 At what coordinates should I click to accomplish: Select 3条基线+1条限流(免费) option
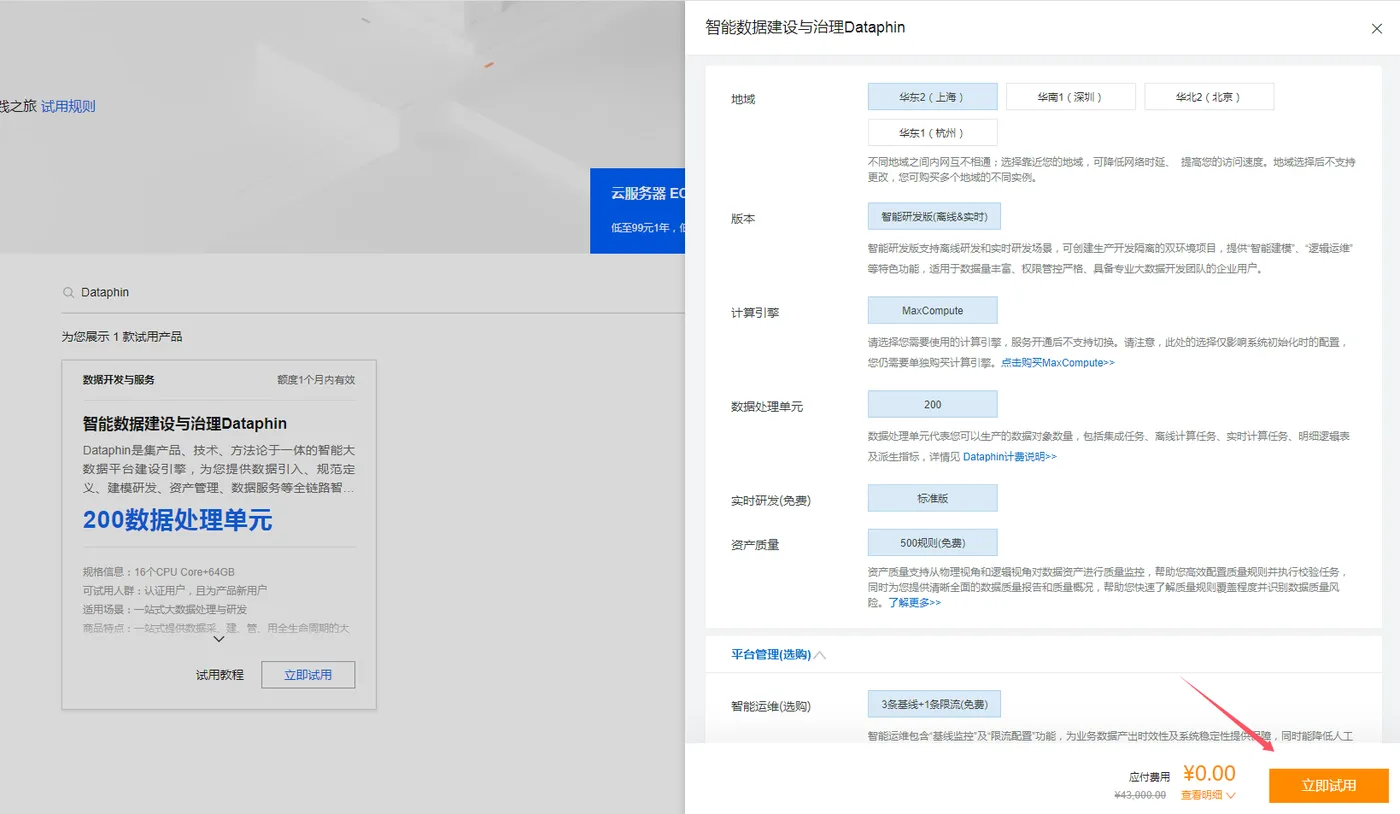(x=934, y=704)
